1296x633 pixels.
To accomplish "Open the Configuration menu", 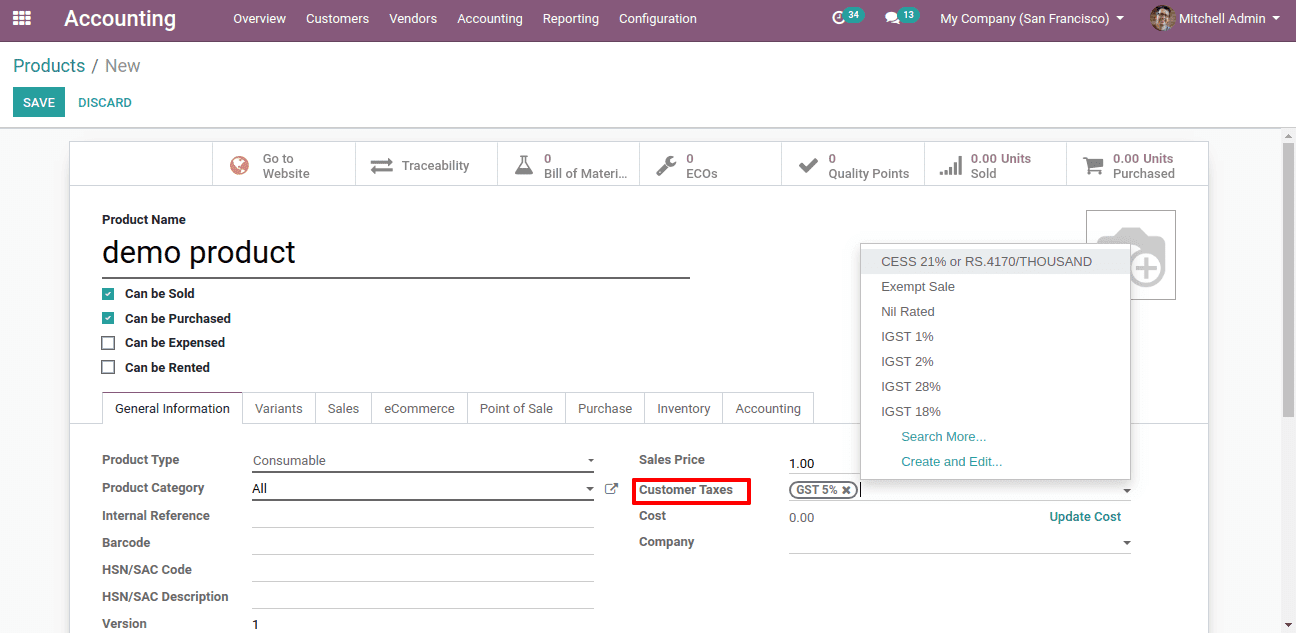I will tap(658, 18).
